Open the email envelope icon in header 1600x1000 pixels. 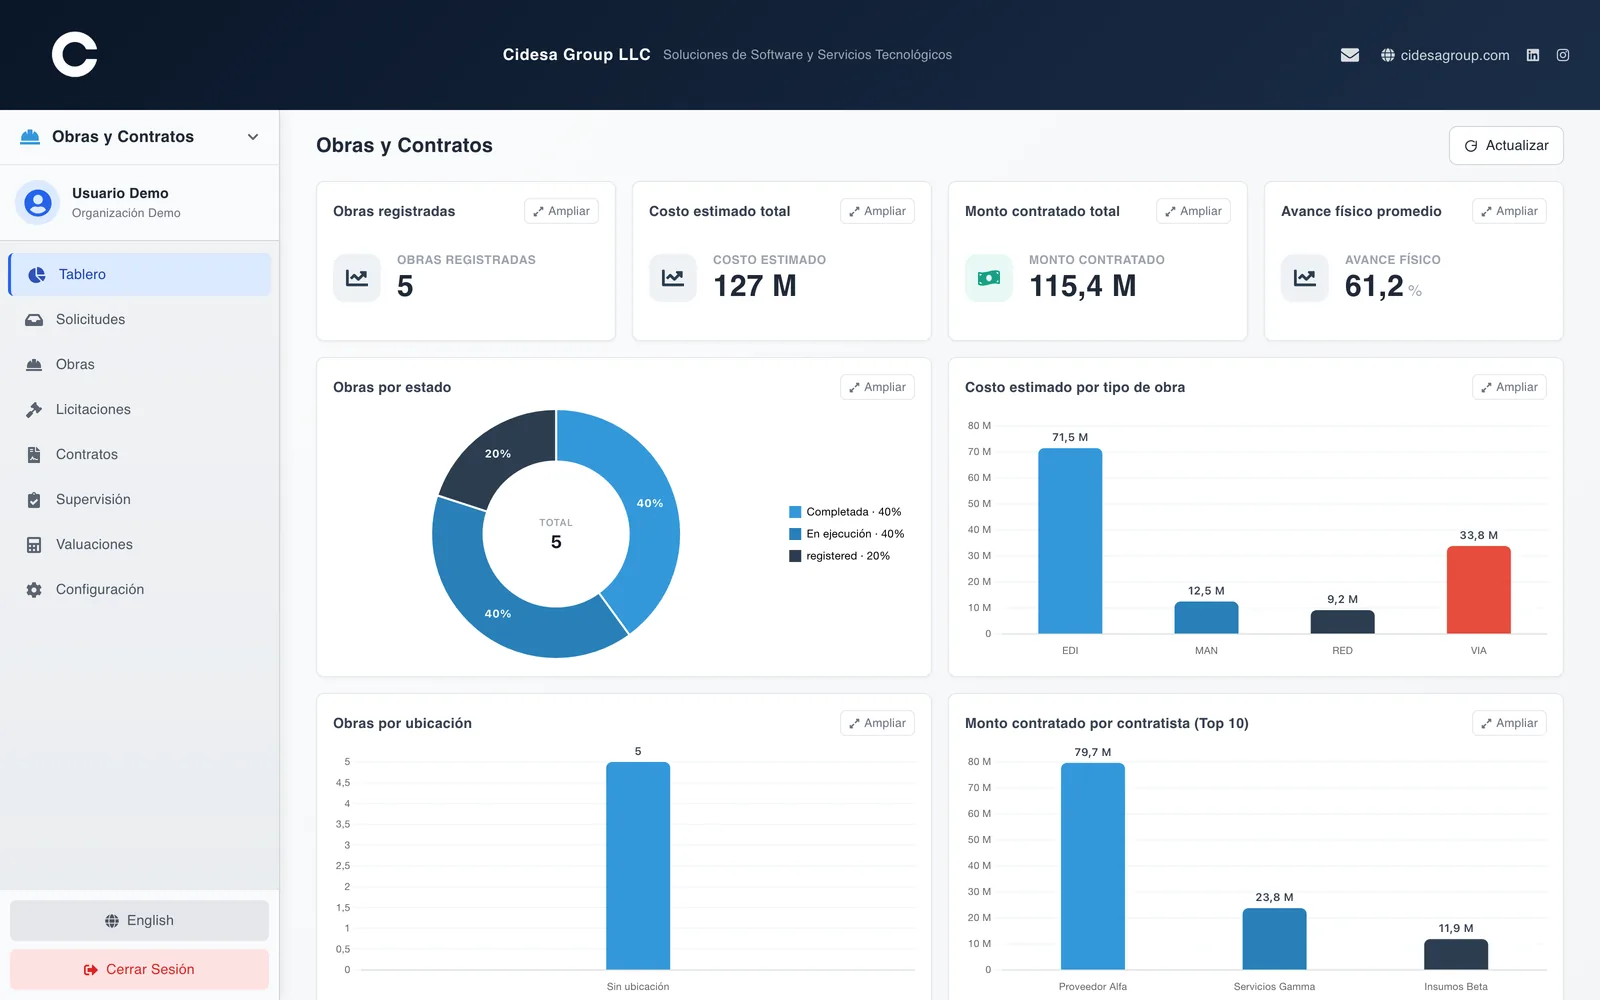click(x=1350, y=55)
